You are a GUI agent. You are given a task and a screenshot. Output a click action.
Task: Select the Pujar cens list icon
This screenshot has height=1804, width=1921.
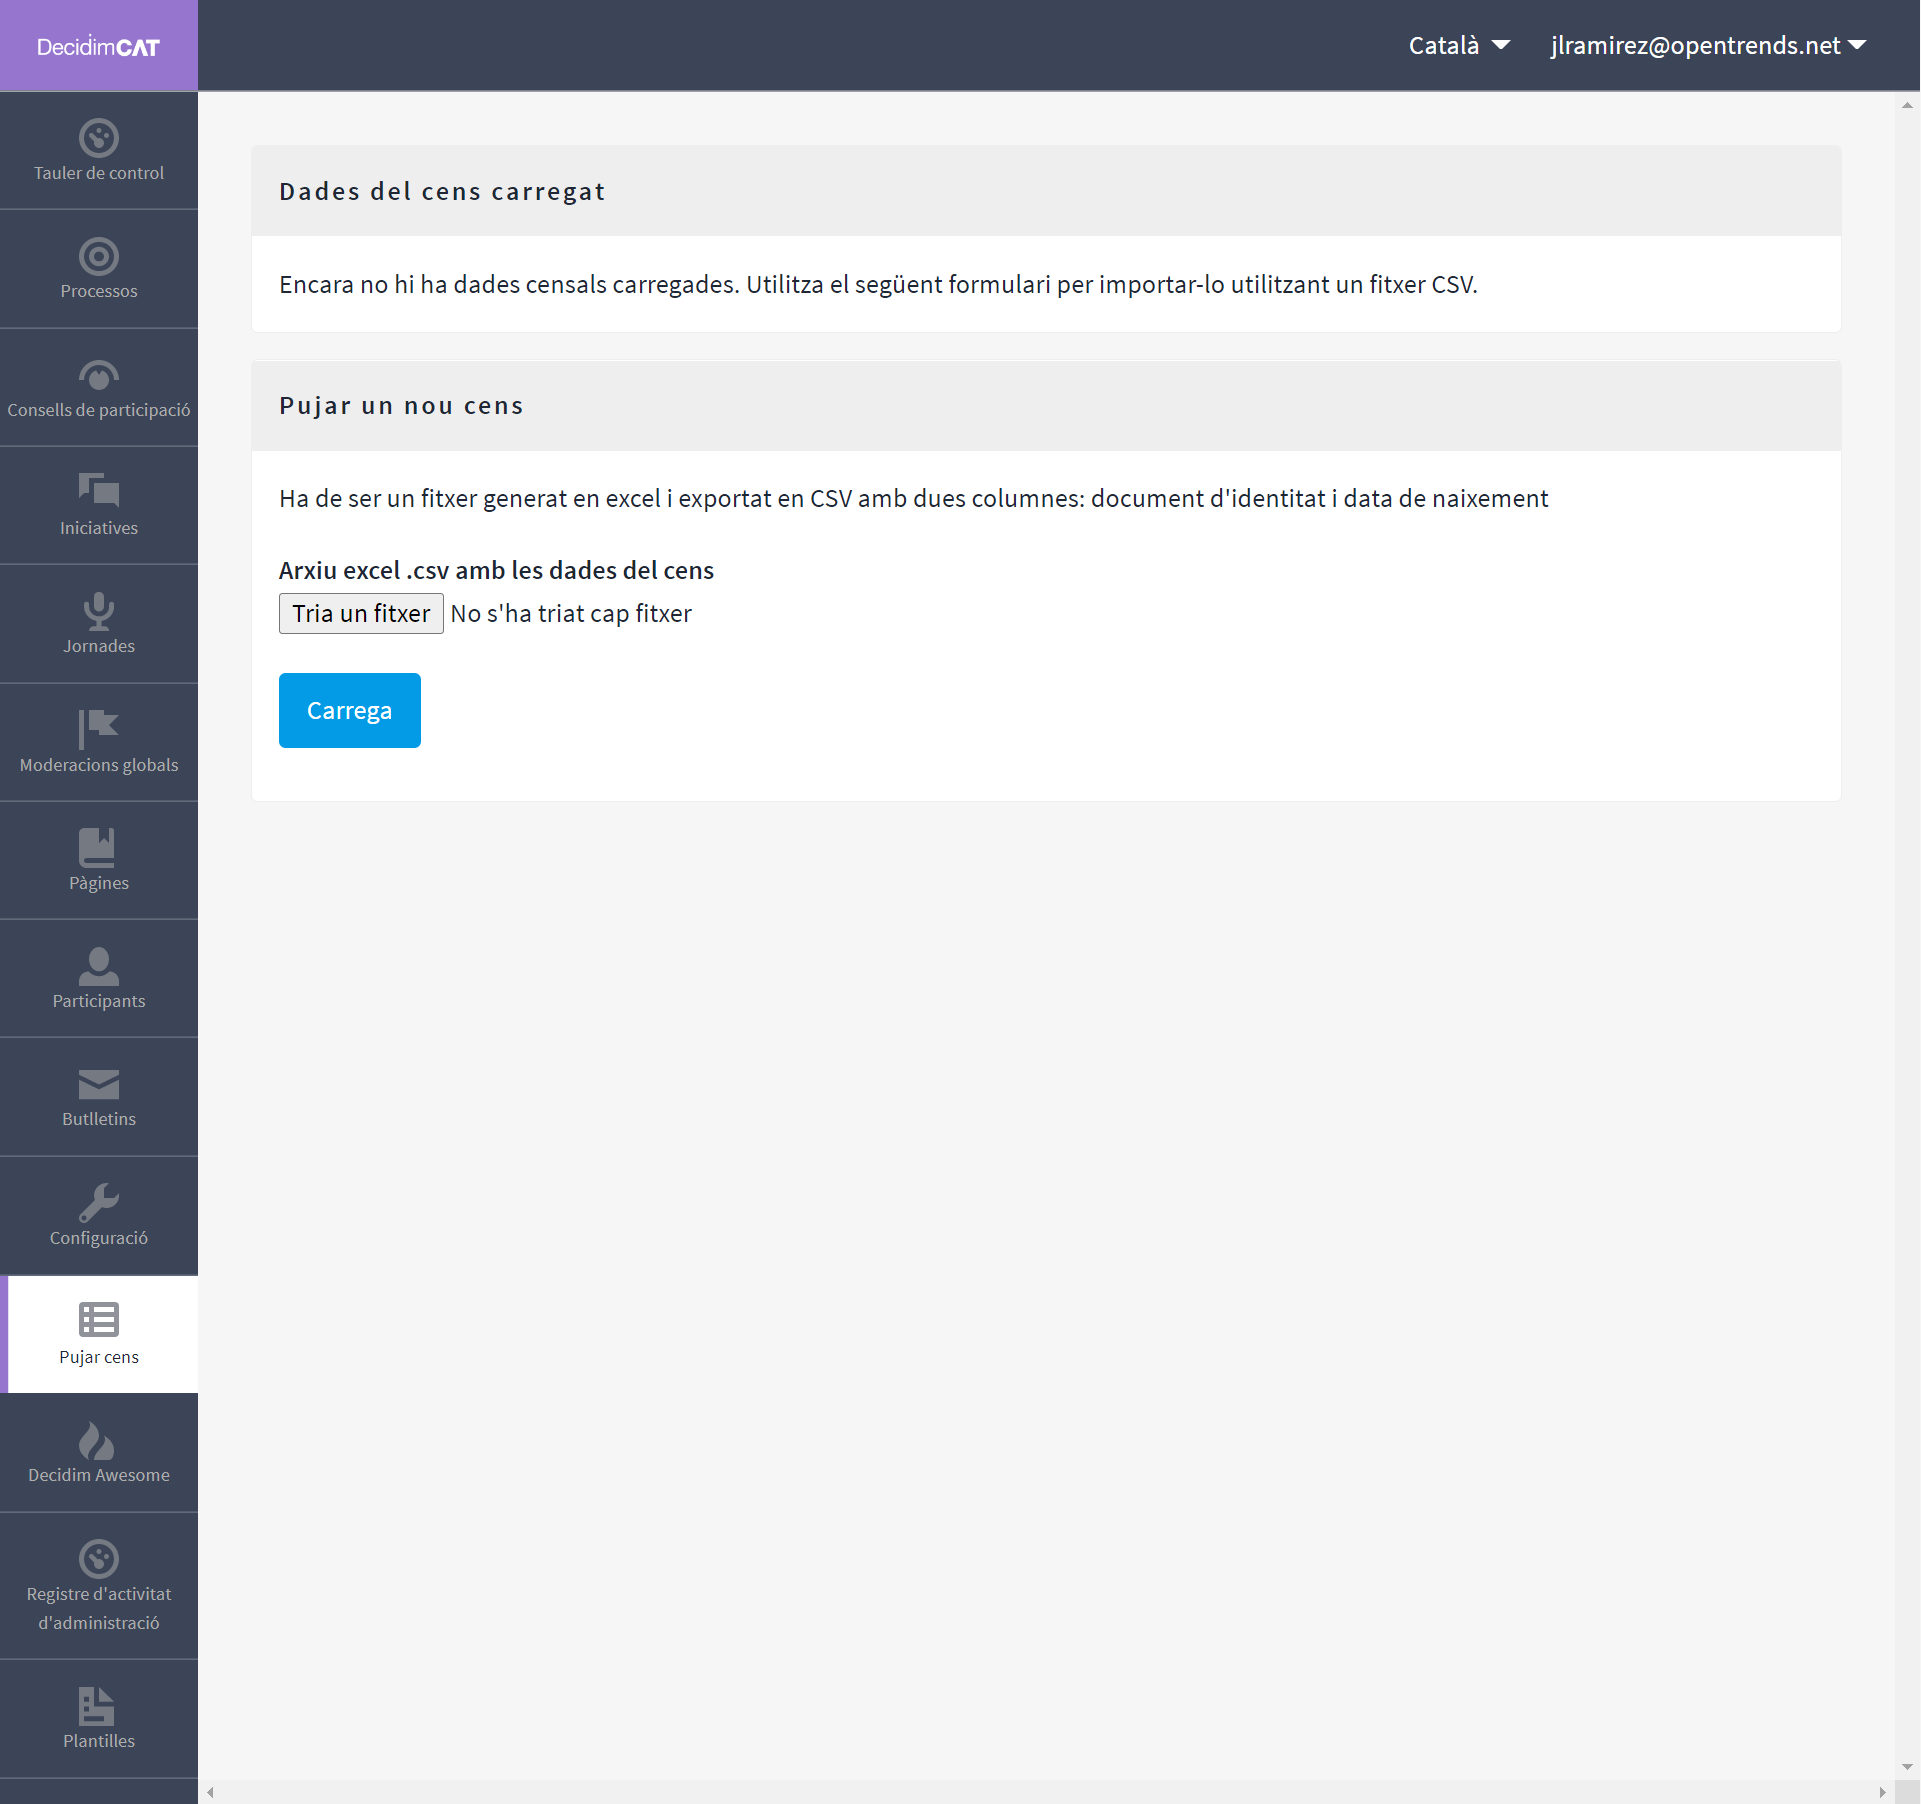(x=99, y=1320)
